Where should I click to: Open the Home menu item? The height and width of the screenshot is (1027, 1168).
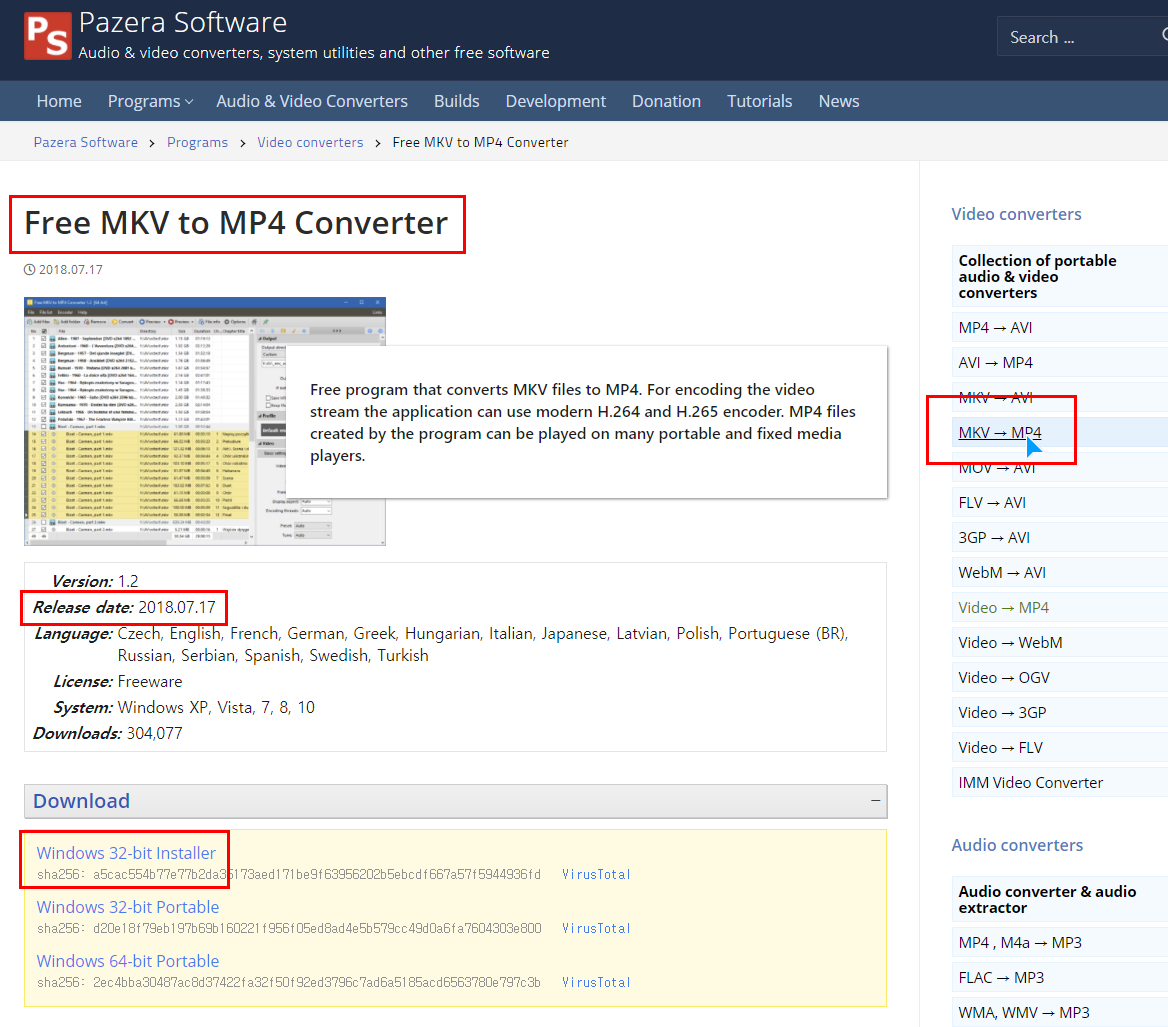pyautogui.click(x=59, y=101)
